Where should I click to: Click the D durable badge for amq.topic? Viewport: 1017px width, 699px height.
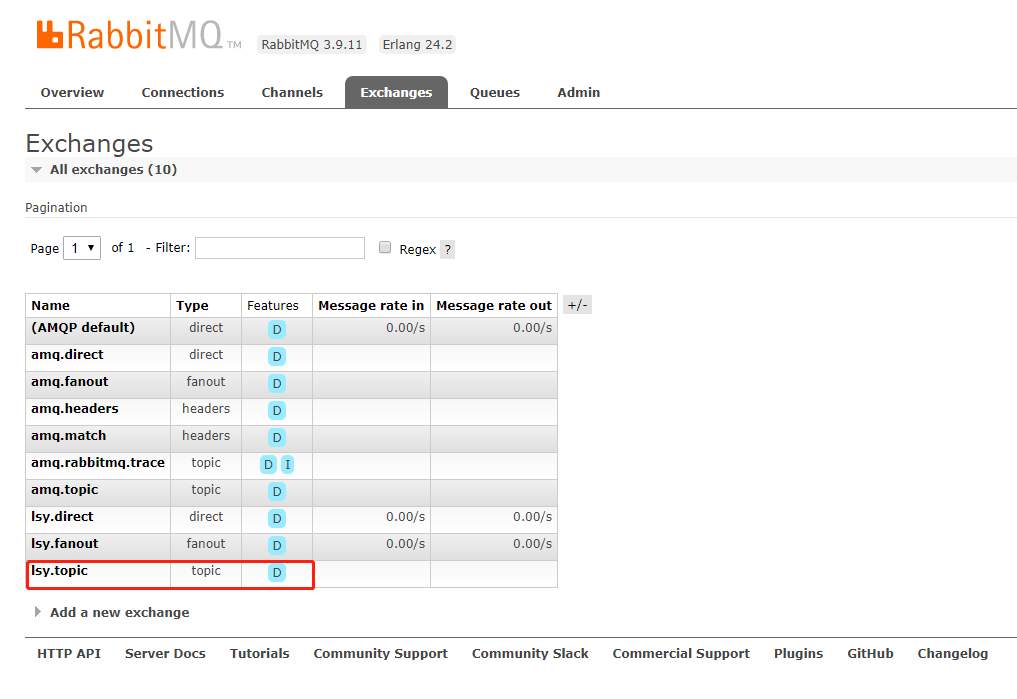(x=277, y=492)
